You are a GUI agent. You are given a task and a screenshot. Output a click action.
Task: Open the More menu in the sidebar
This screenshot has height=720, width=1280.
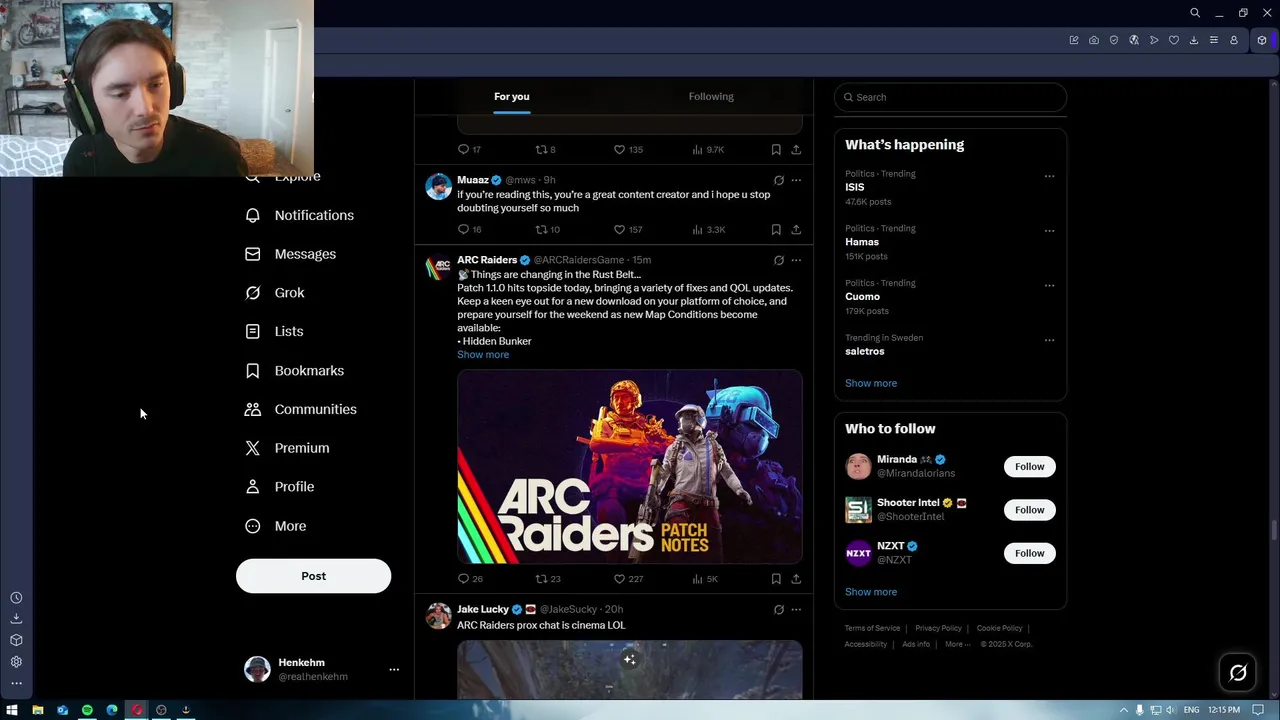pos(275,526)
